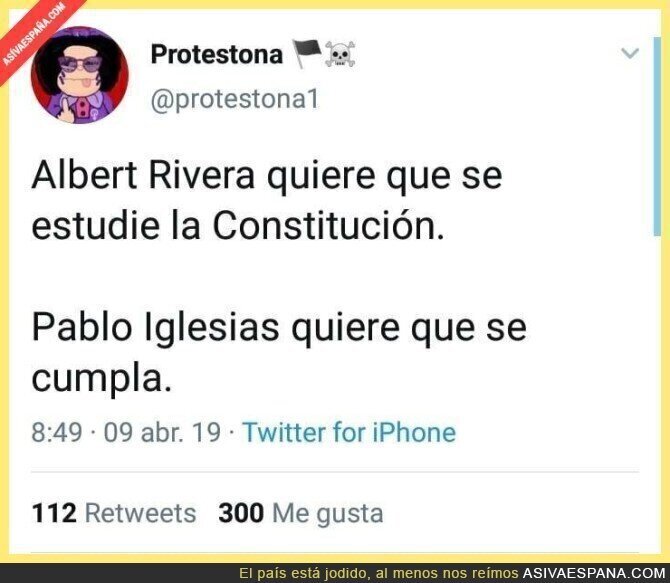Screen dimensions: 670x583
Task: Select the 'Pablo Iglesias quiere que se' line
Action: (279, 328)
